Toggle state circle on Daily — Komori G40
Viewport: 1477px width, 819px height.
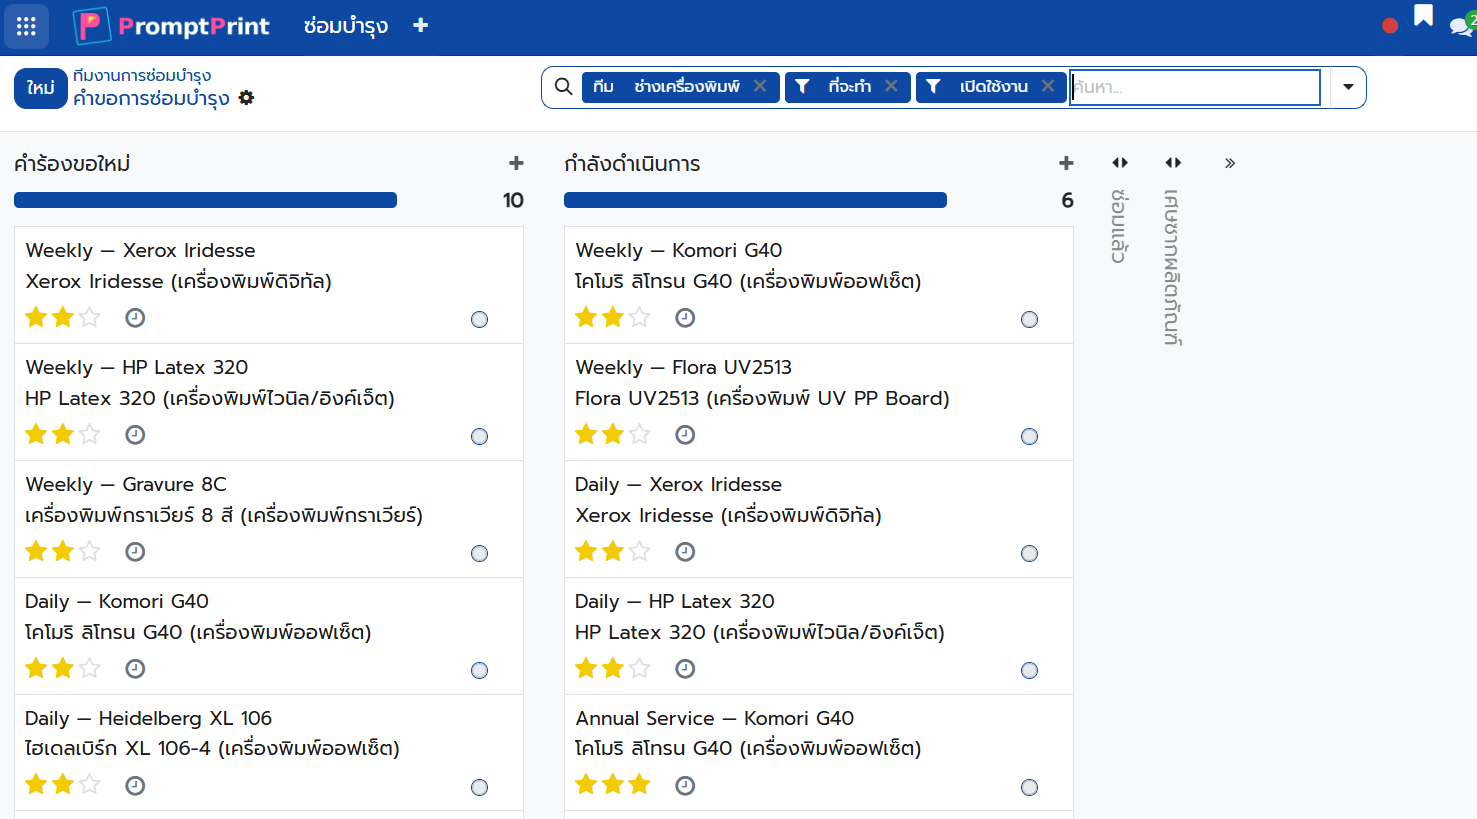click(480, 671)
